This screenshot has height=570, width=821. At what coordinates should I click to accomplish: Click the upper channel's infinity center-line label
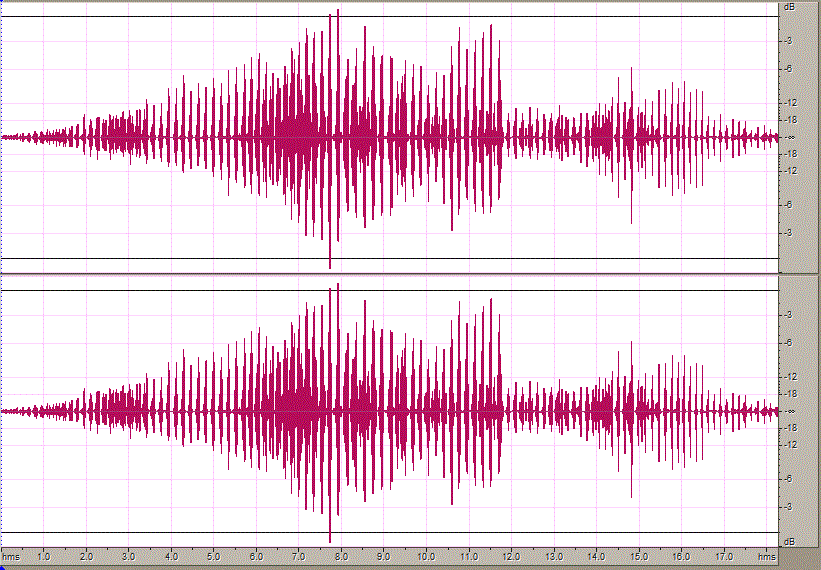(x=792, y=138)
